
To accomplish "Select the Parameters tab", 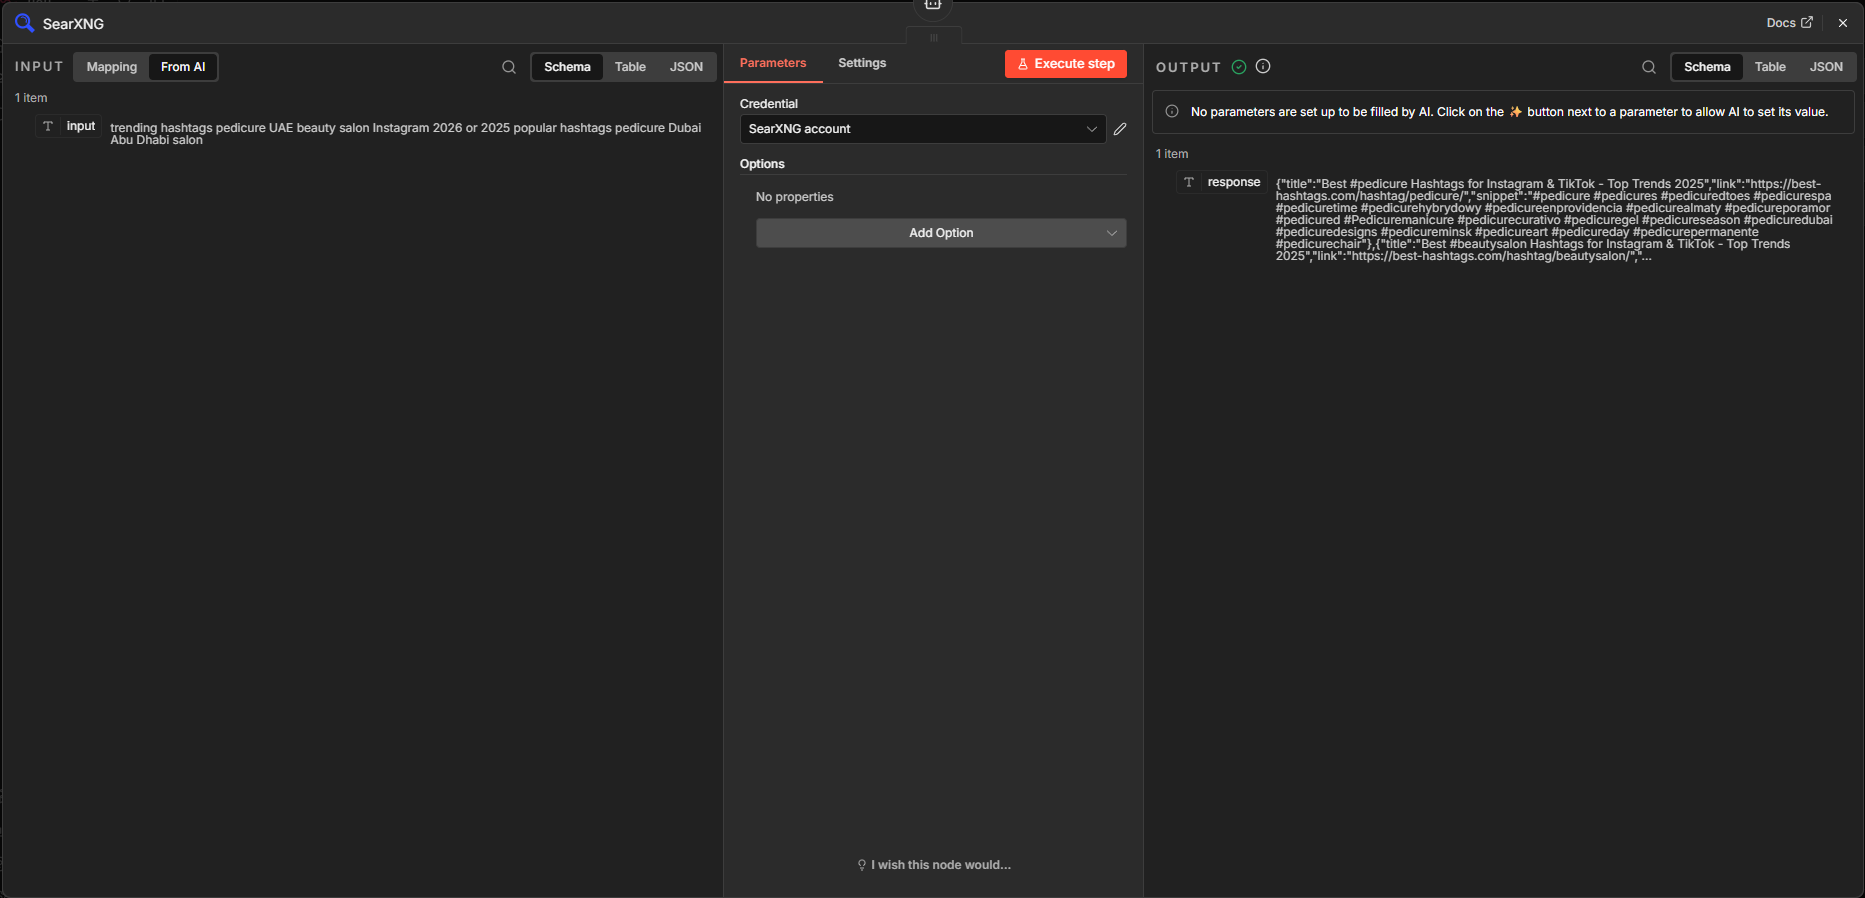I will pos(772,63).
